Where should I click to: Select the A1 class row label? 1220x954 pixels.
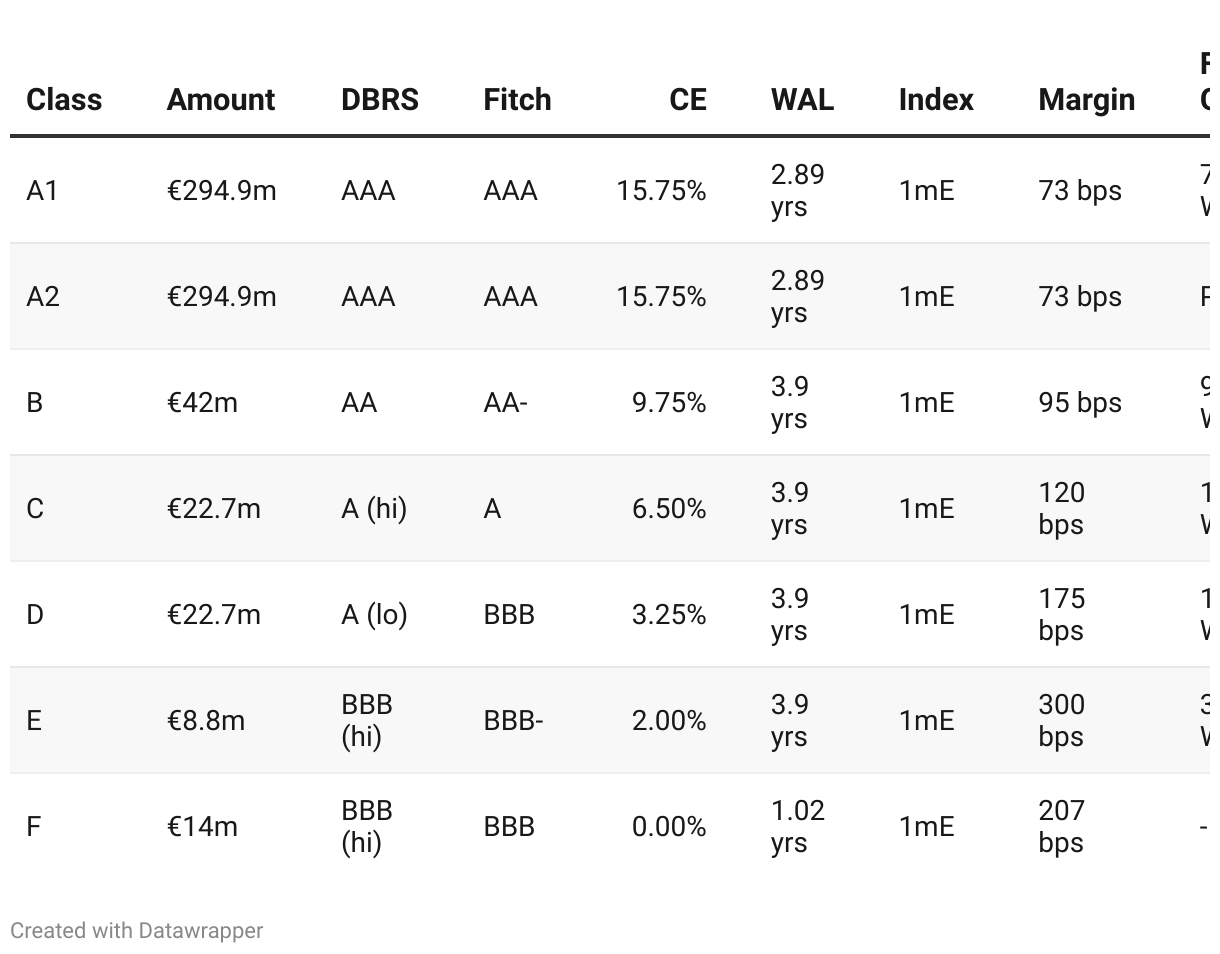42,191
